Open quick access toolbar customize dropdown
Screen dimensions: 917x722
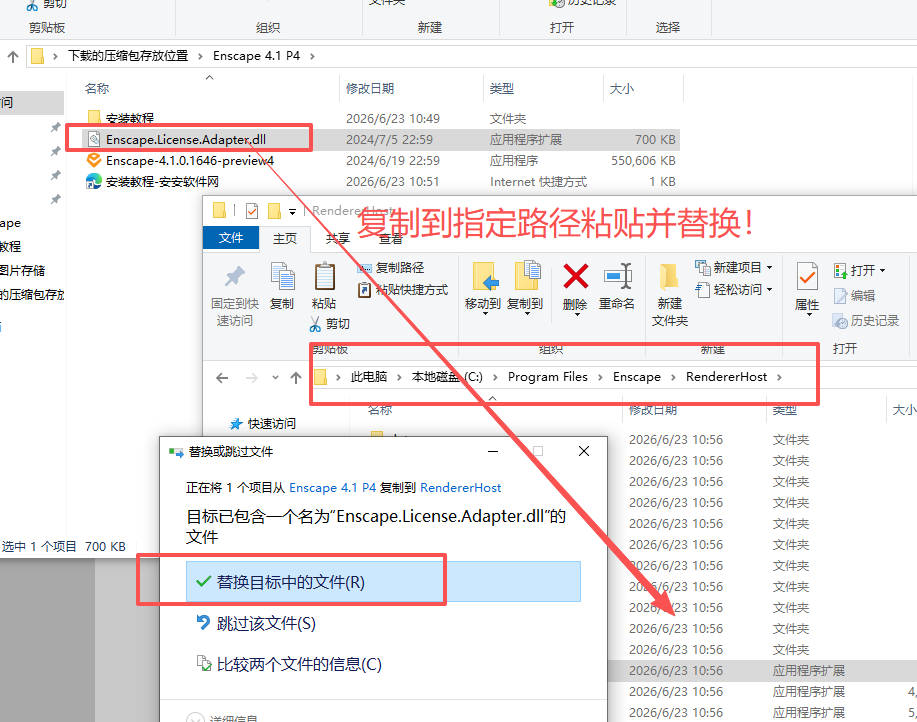coord(292,212)
